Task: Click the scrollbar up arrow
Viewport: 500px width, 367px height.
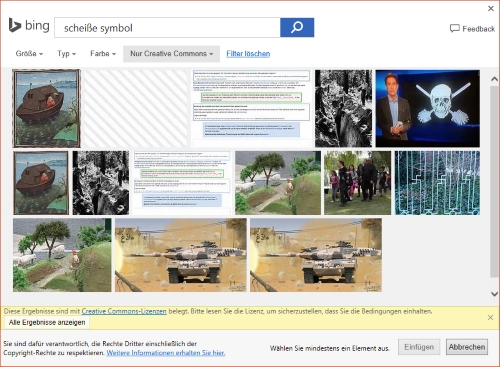Action: coord(494,79)
